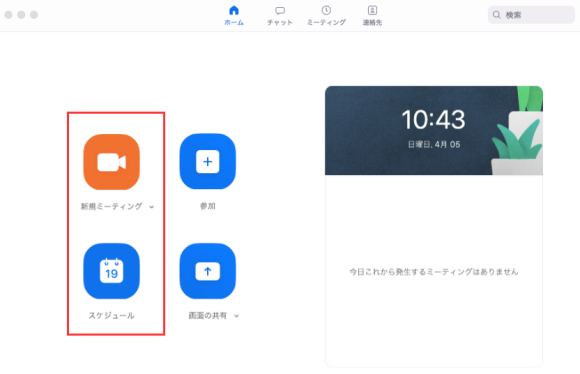Focus the 検索 search field
Image resolution: width=580 pixels, height=374 pixels.
[531, 15]
